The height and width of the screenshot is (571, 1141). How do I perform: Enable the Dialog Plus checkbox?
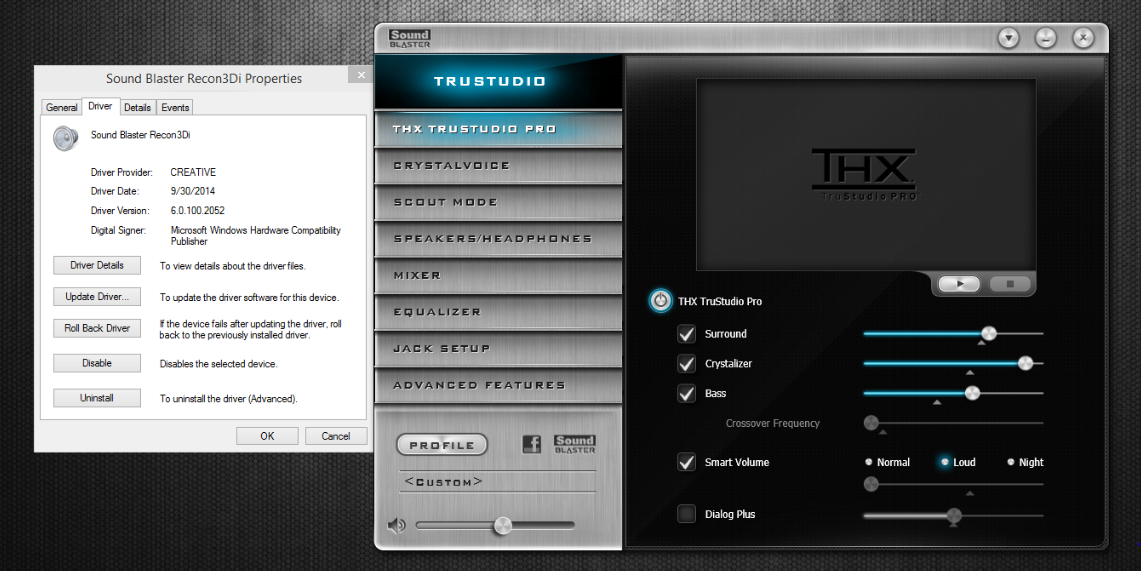coord(686,514)
